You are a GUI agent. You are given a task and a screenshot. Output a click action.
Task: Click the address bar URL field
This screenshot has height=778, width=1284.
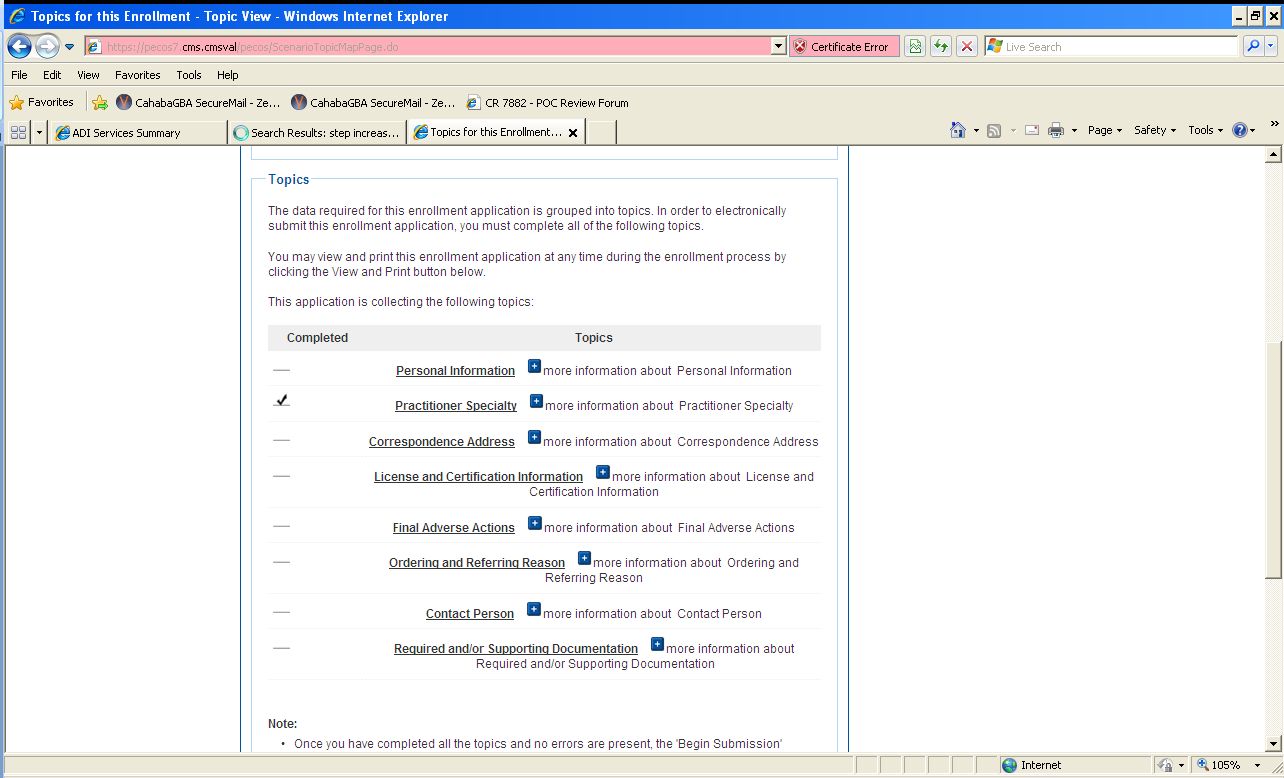pos(427,47)
